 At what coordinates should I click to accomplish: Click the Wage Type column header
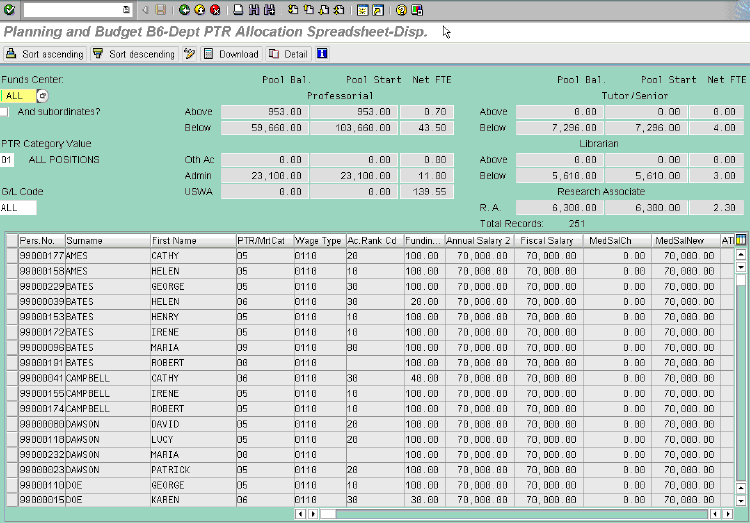coord(320,240)
